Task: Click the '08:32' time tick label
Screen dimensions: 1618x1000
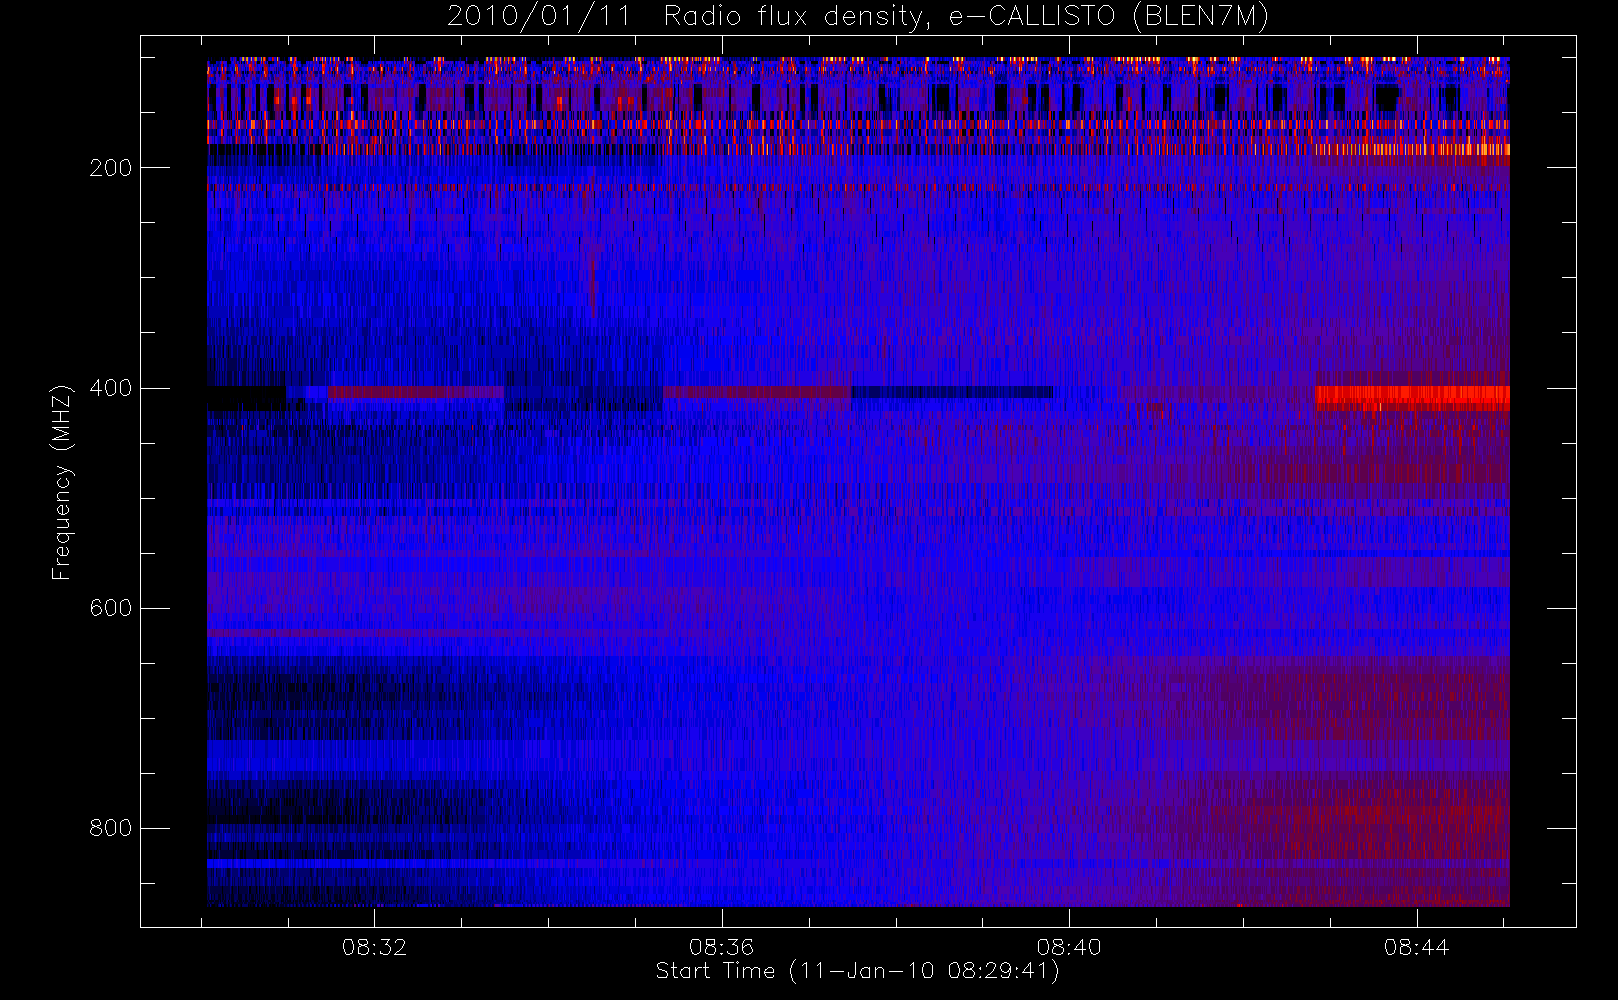Action: point(375,947)
